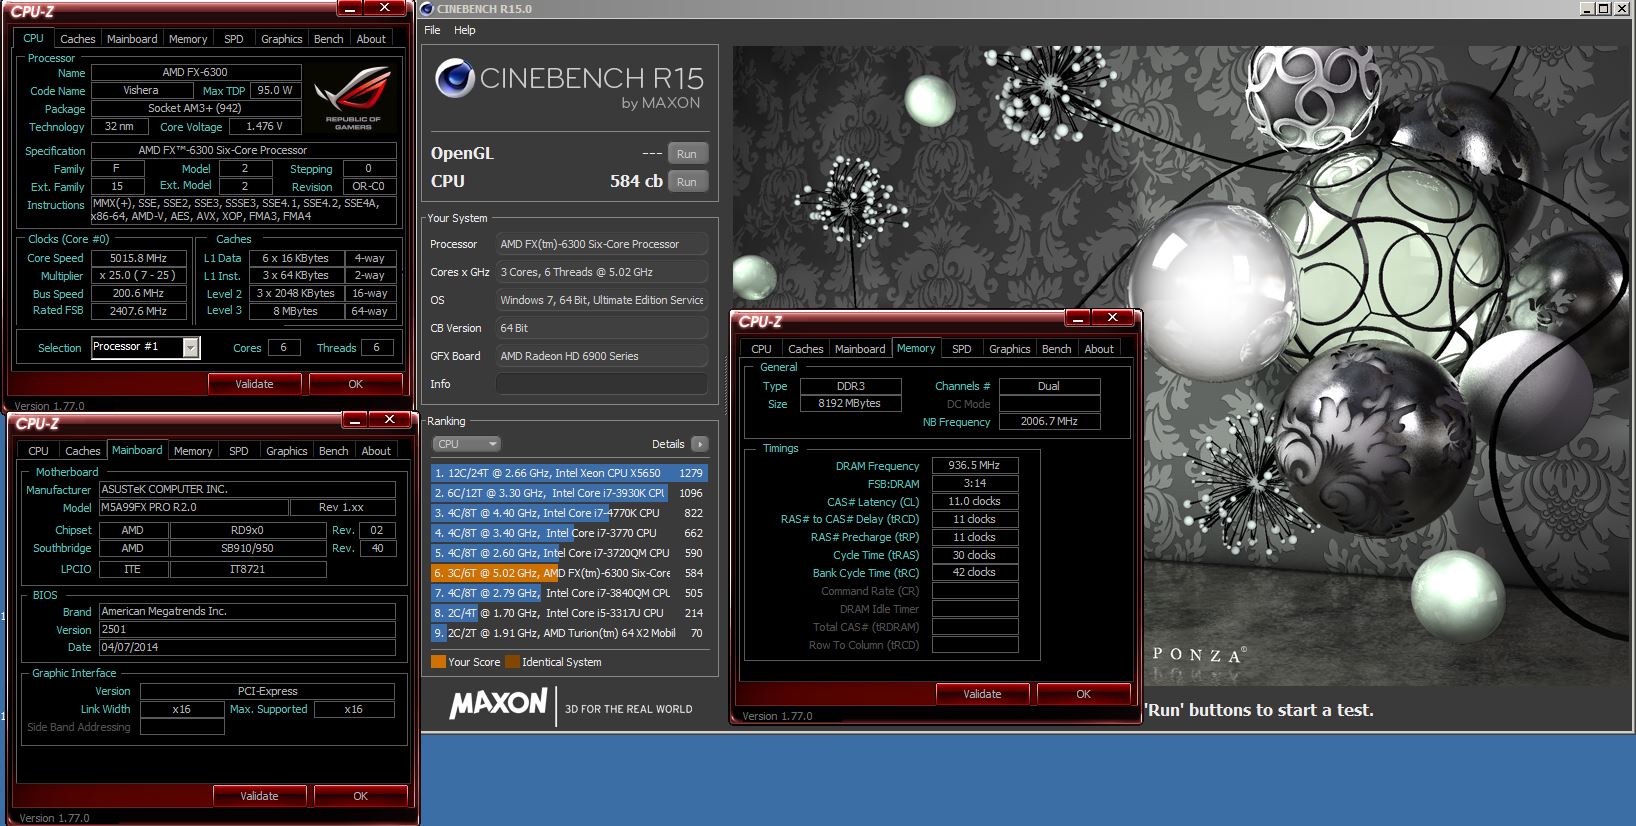The height and width of the screenshot is (826, 1636).
Task: Open Graphics tab in Mainboard CPU-Z window
Action: [287, 451]
